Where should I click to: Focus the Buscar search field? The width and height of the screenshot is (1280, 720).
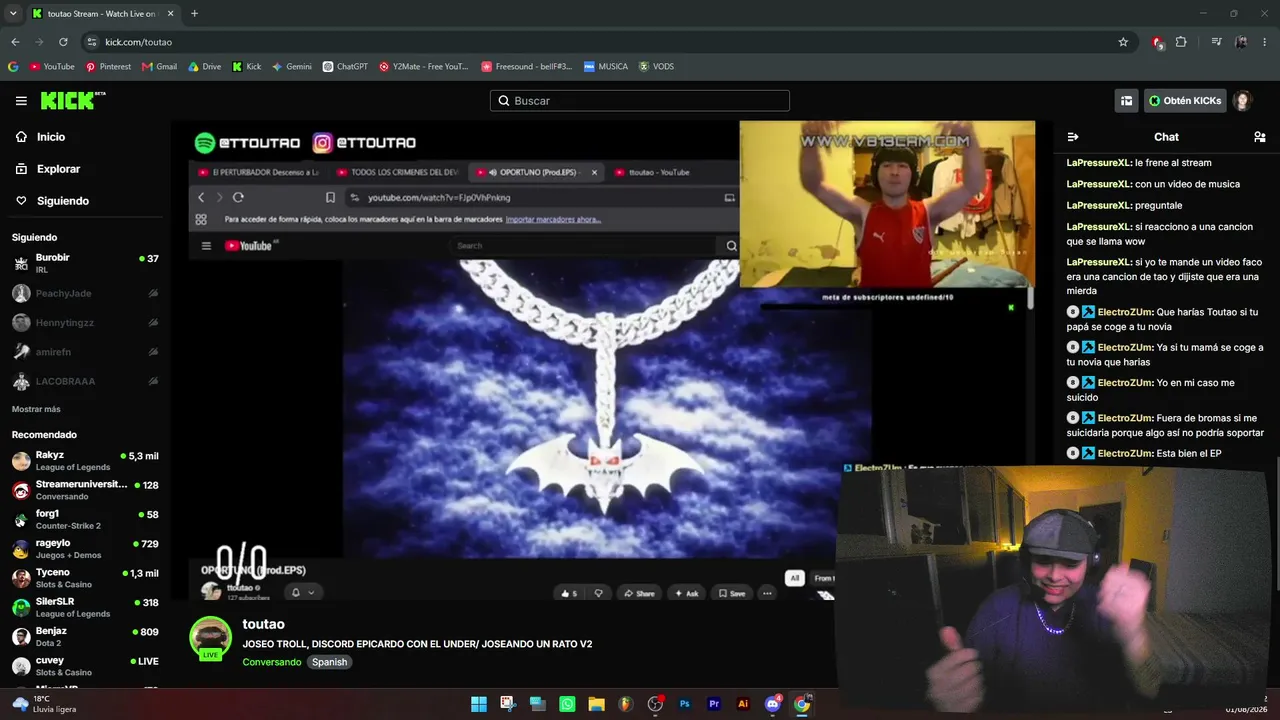(640, 101)
